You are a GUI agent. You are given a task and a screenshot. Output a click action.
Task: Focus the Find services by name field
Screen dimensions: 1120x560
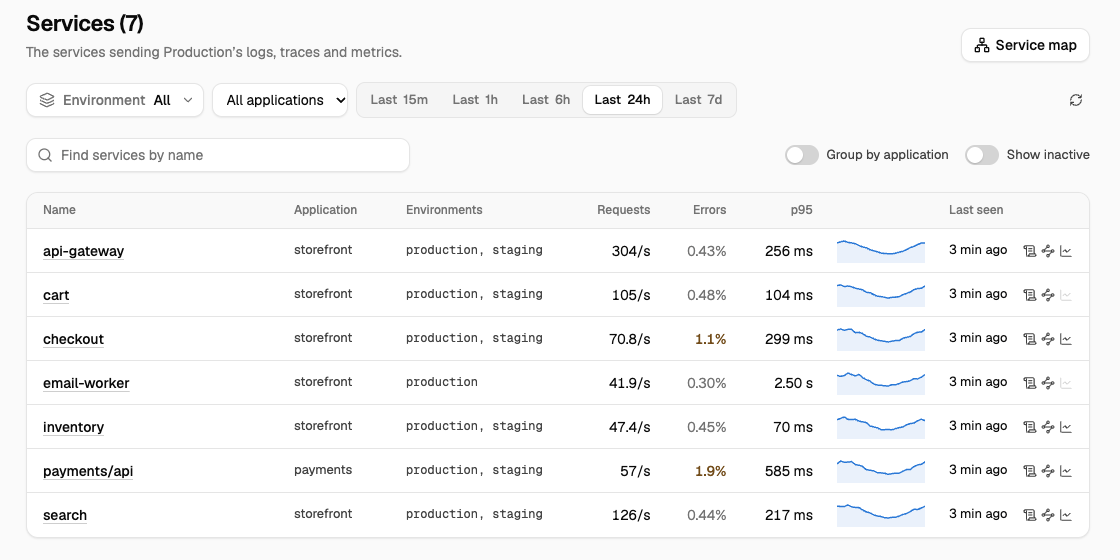[x=218, y=155]
